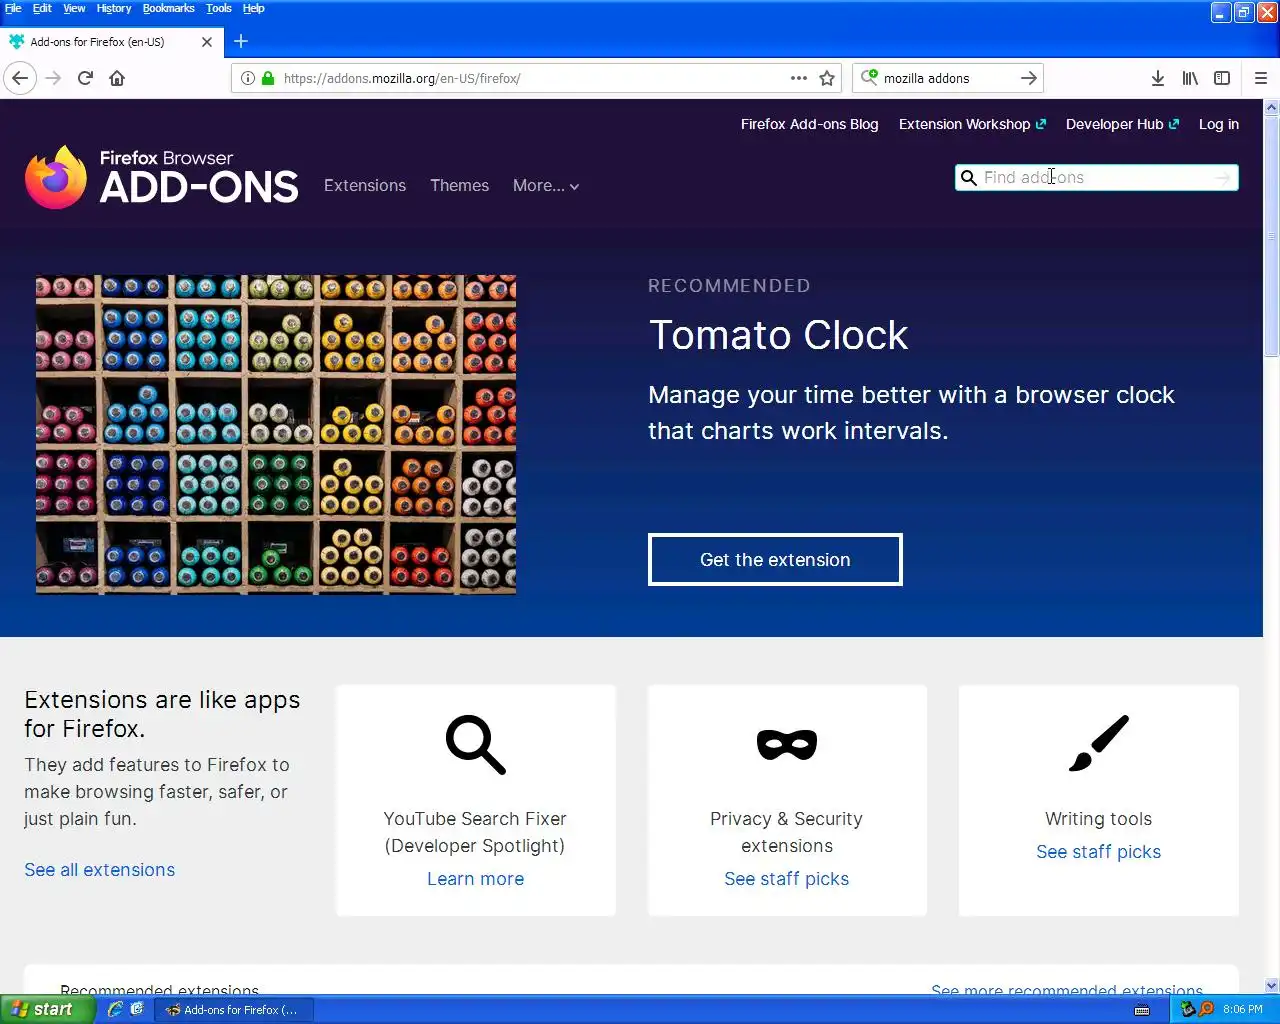Click See more recommended extensions link
Screen dimensions: 1280x1024
click(x=1067, y=990)
